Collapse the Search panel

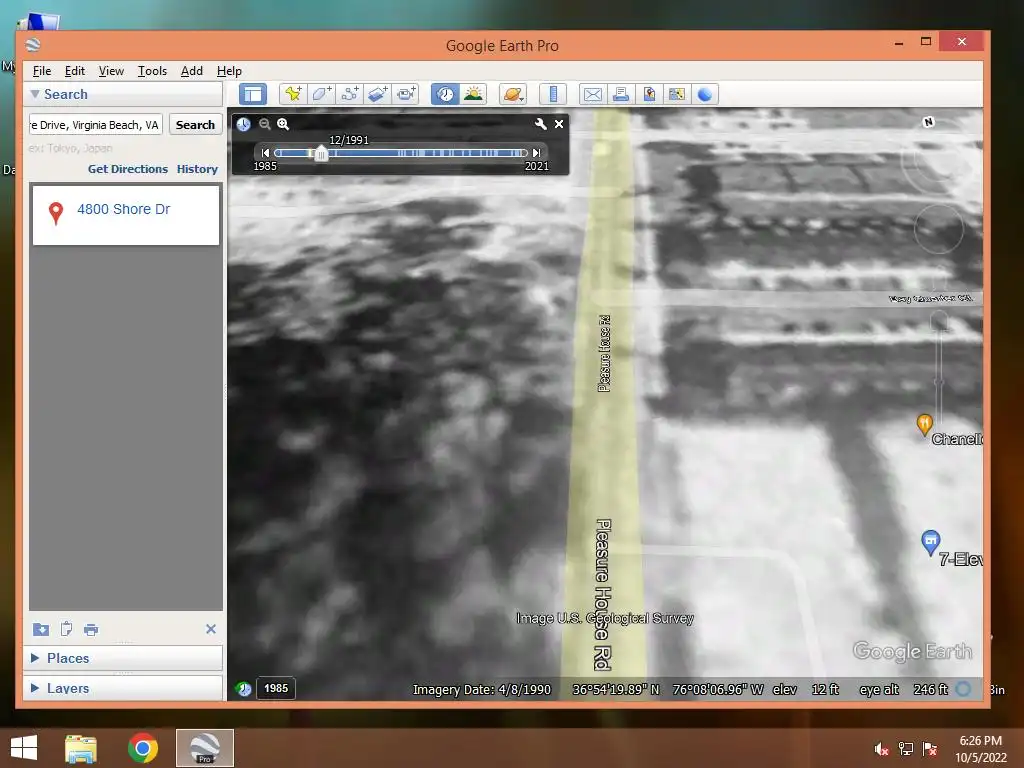(35, 94)
